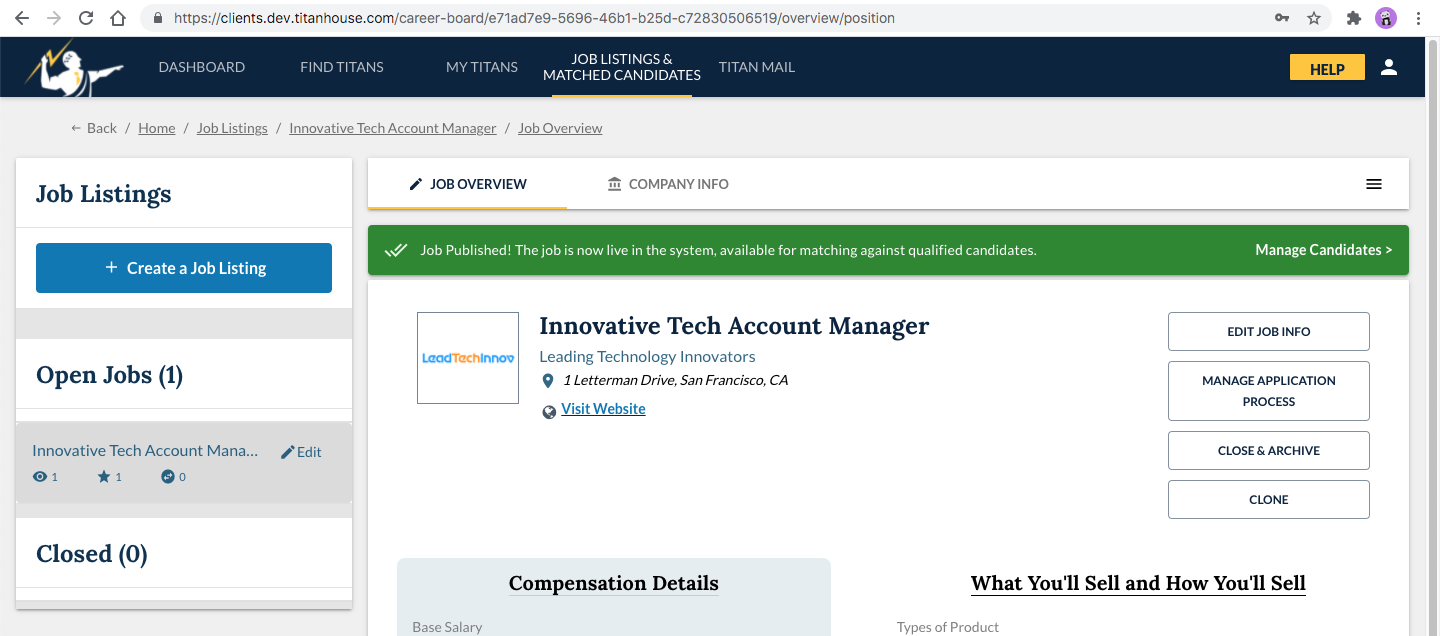
Task: Click the LeadTechInnov company logo thumbnail
Action: [x=468, y=358]
